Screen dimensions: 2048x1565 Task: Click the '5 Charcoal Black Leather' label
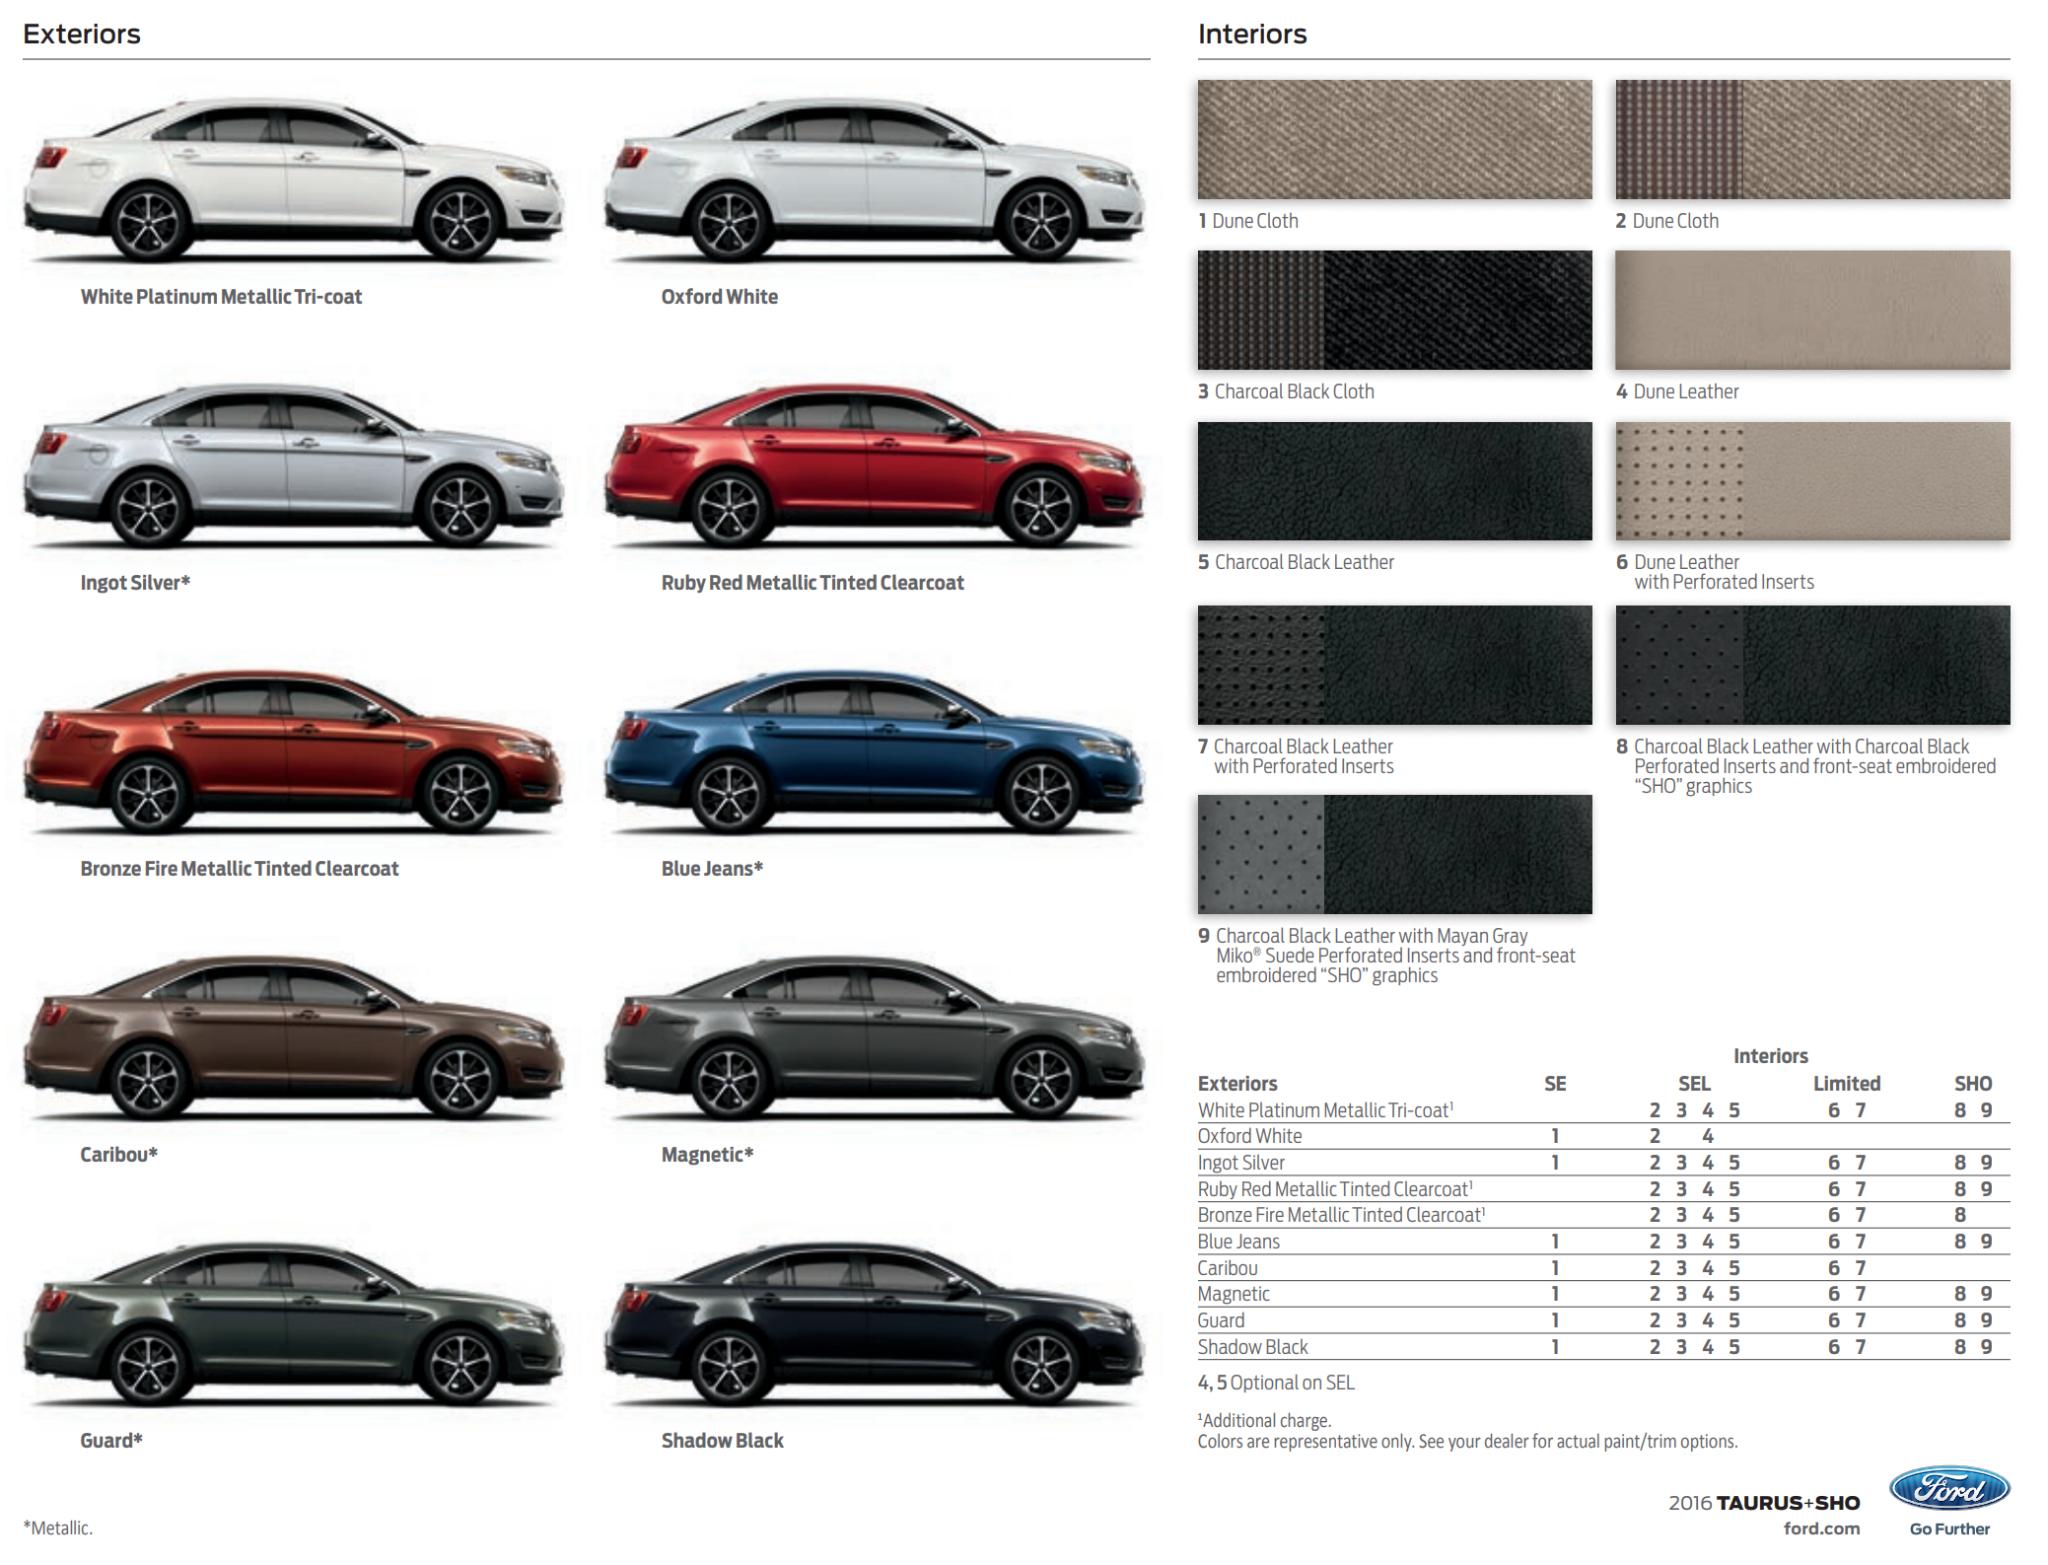coord(1296,563)
